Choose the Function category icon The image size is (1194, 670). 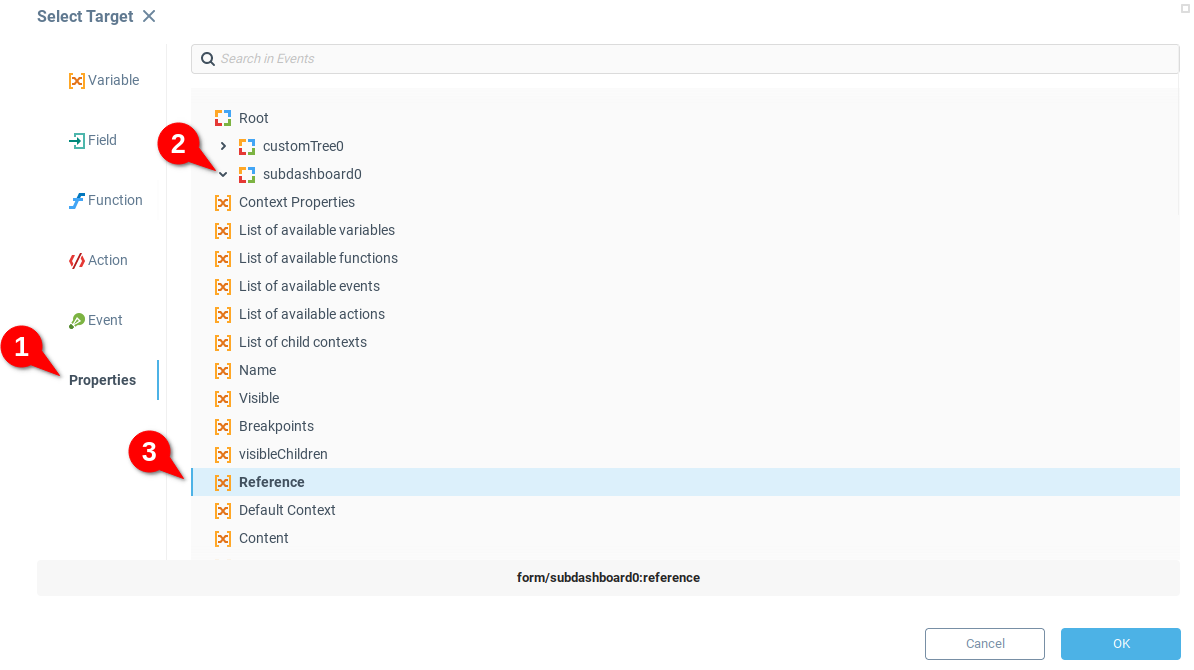click(x=77, y=201)
